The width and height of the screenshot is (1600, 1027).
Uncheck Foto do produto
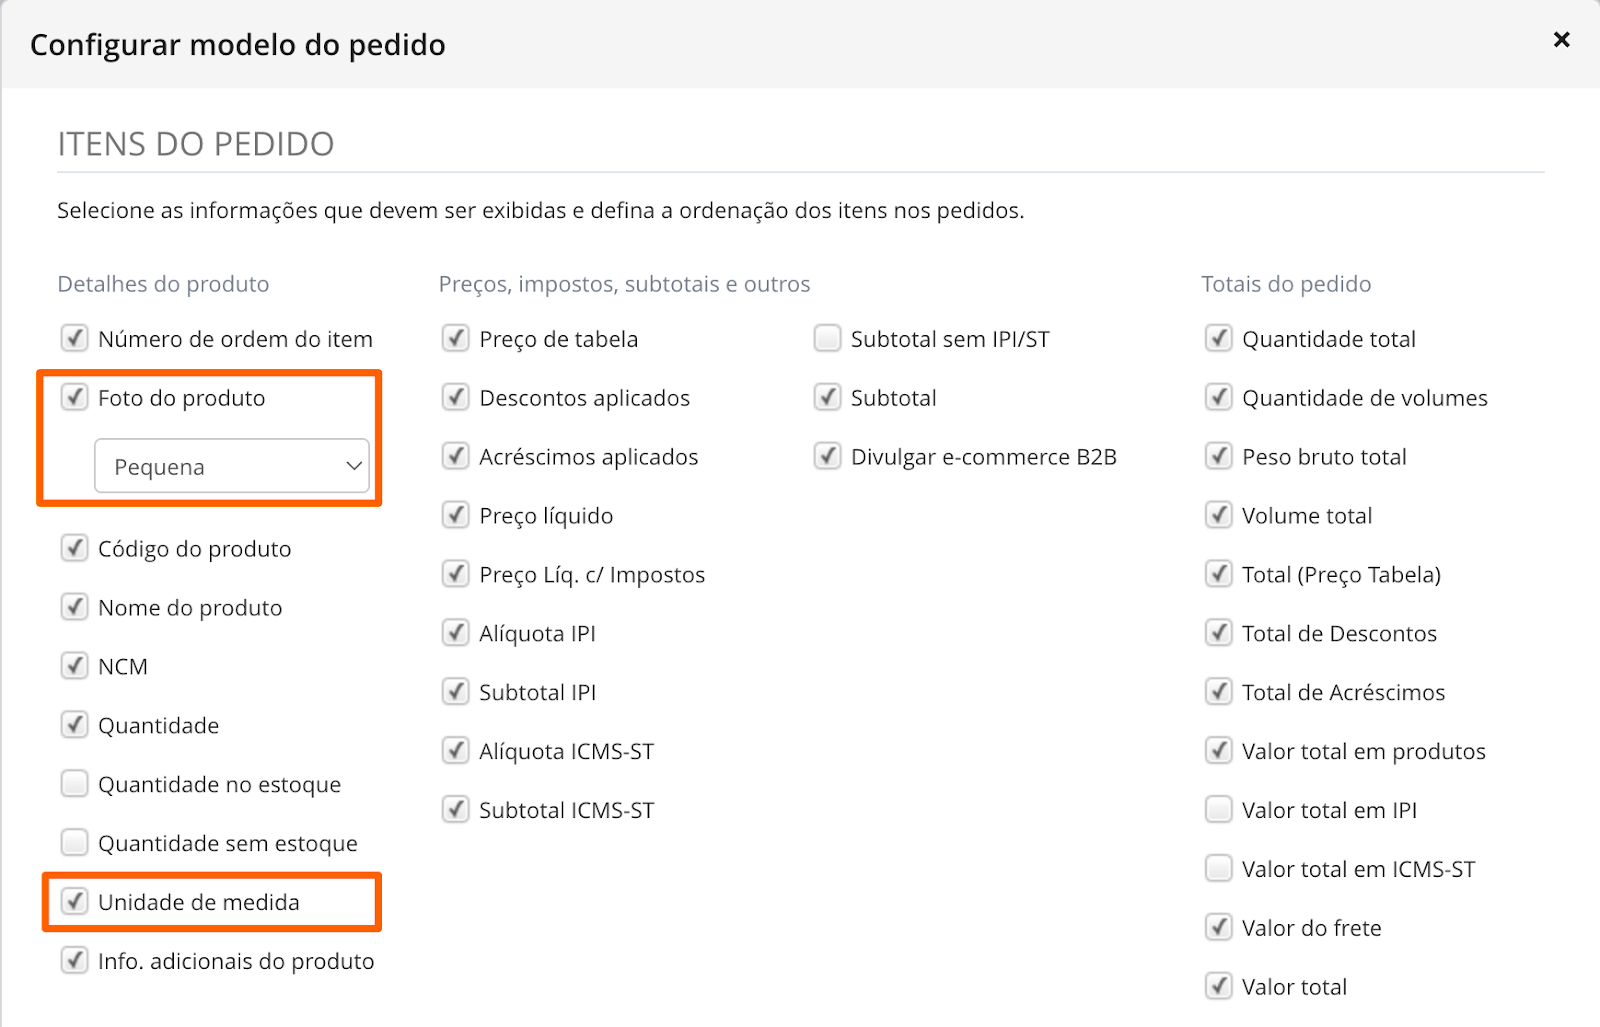[75, 397]
